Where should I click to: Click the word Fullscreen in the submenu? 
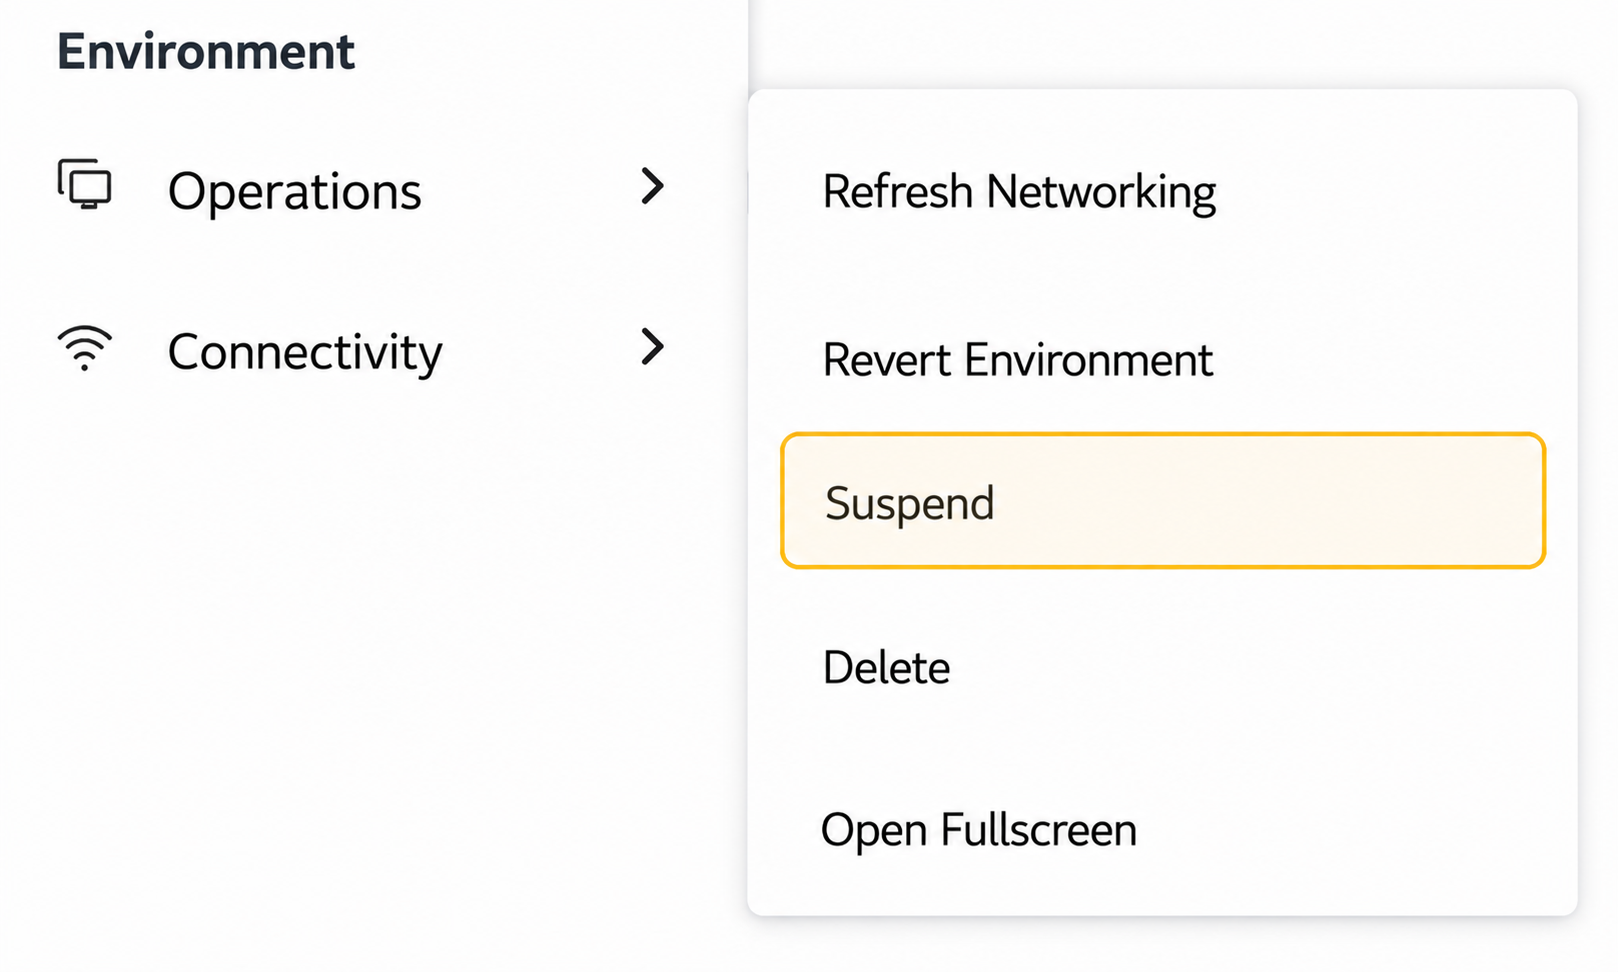(x=1039, y=830)
